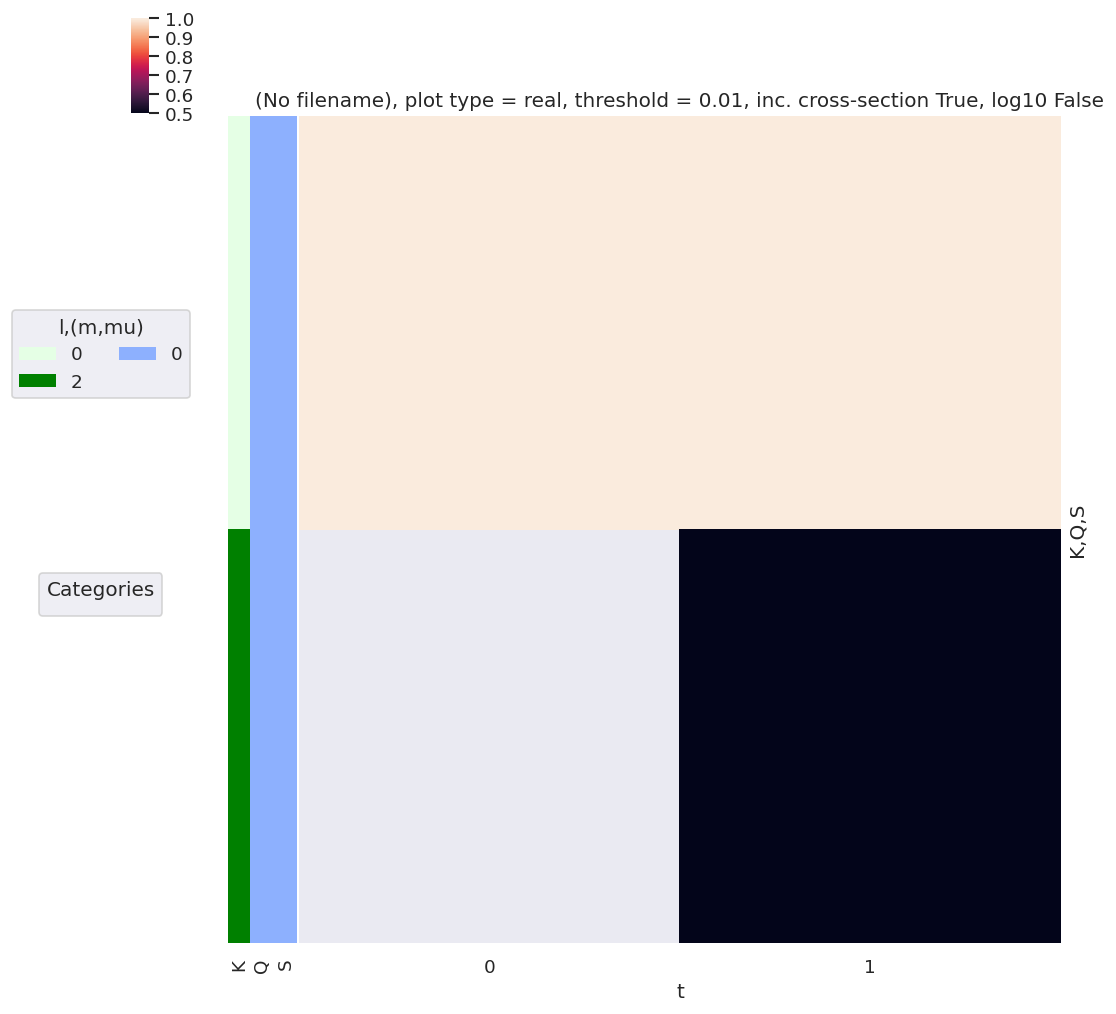Click the top peach heatmap cell at t=1
1116x1014 pixels.
coord(870,322)
